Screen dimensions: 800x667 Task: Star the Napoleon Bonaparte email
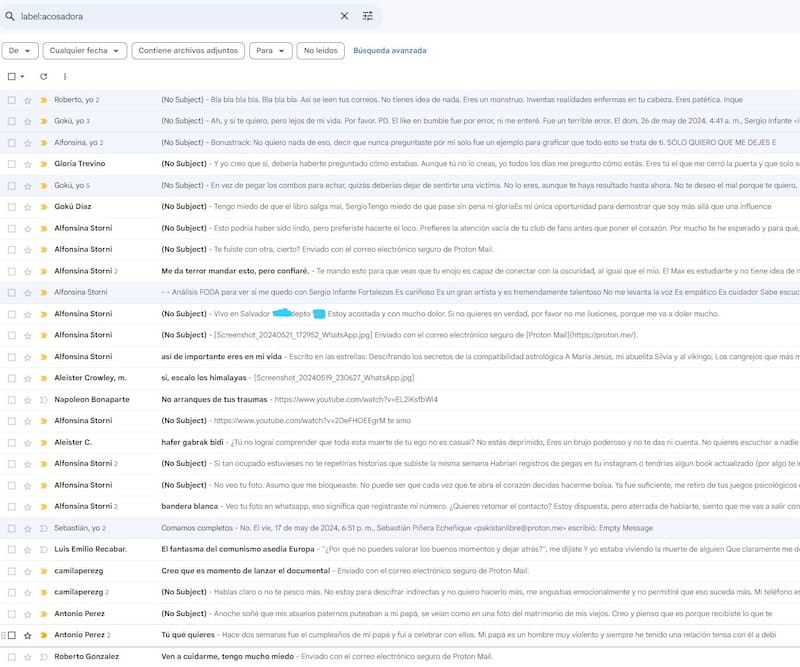(28, 399)
